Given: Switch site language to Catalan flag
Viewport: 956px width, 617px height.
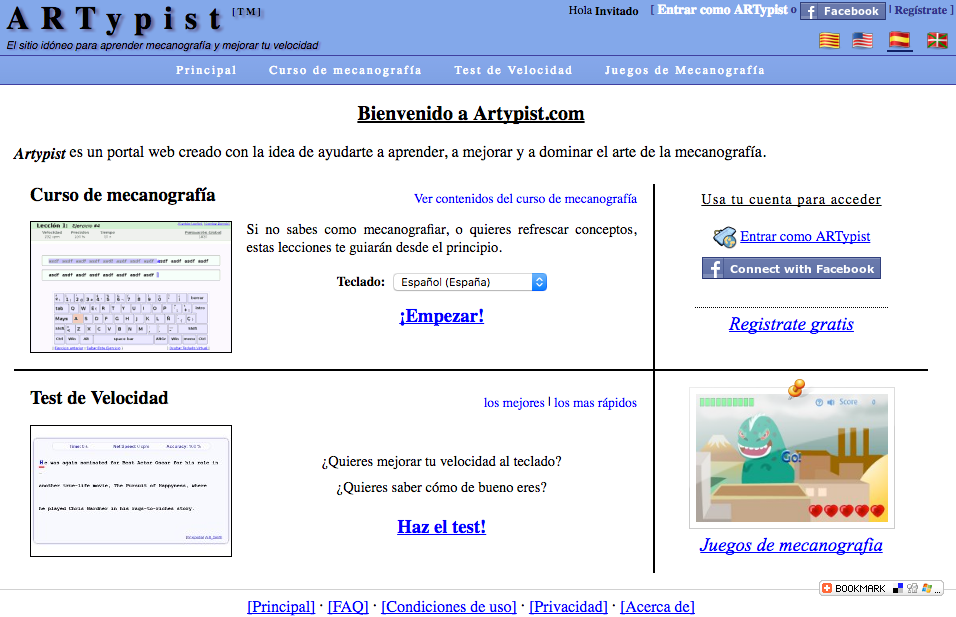Looking at the screenshot, I should (829, 41).
